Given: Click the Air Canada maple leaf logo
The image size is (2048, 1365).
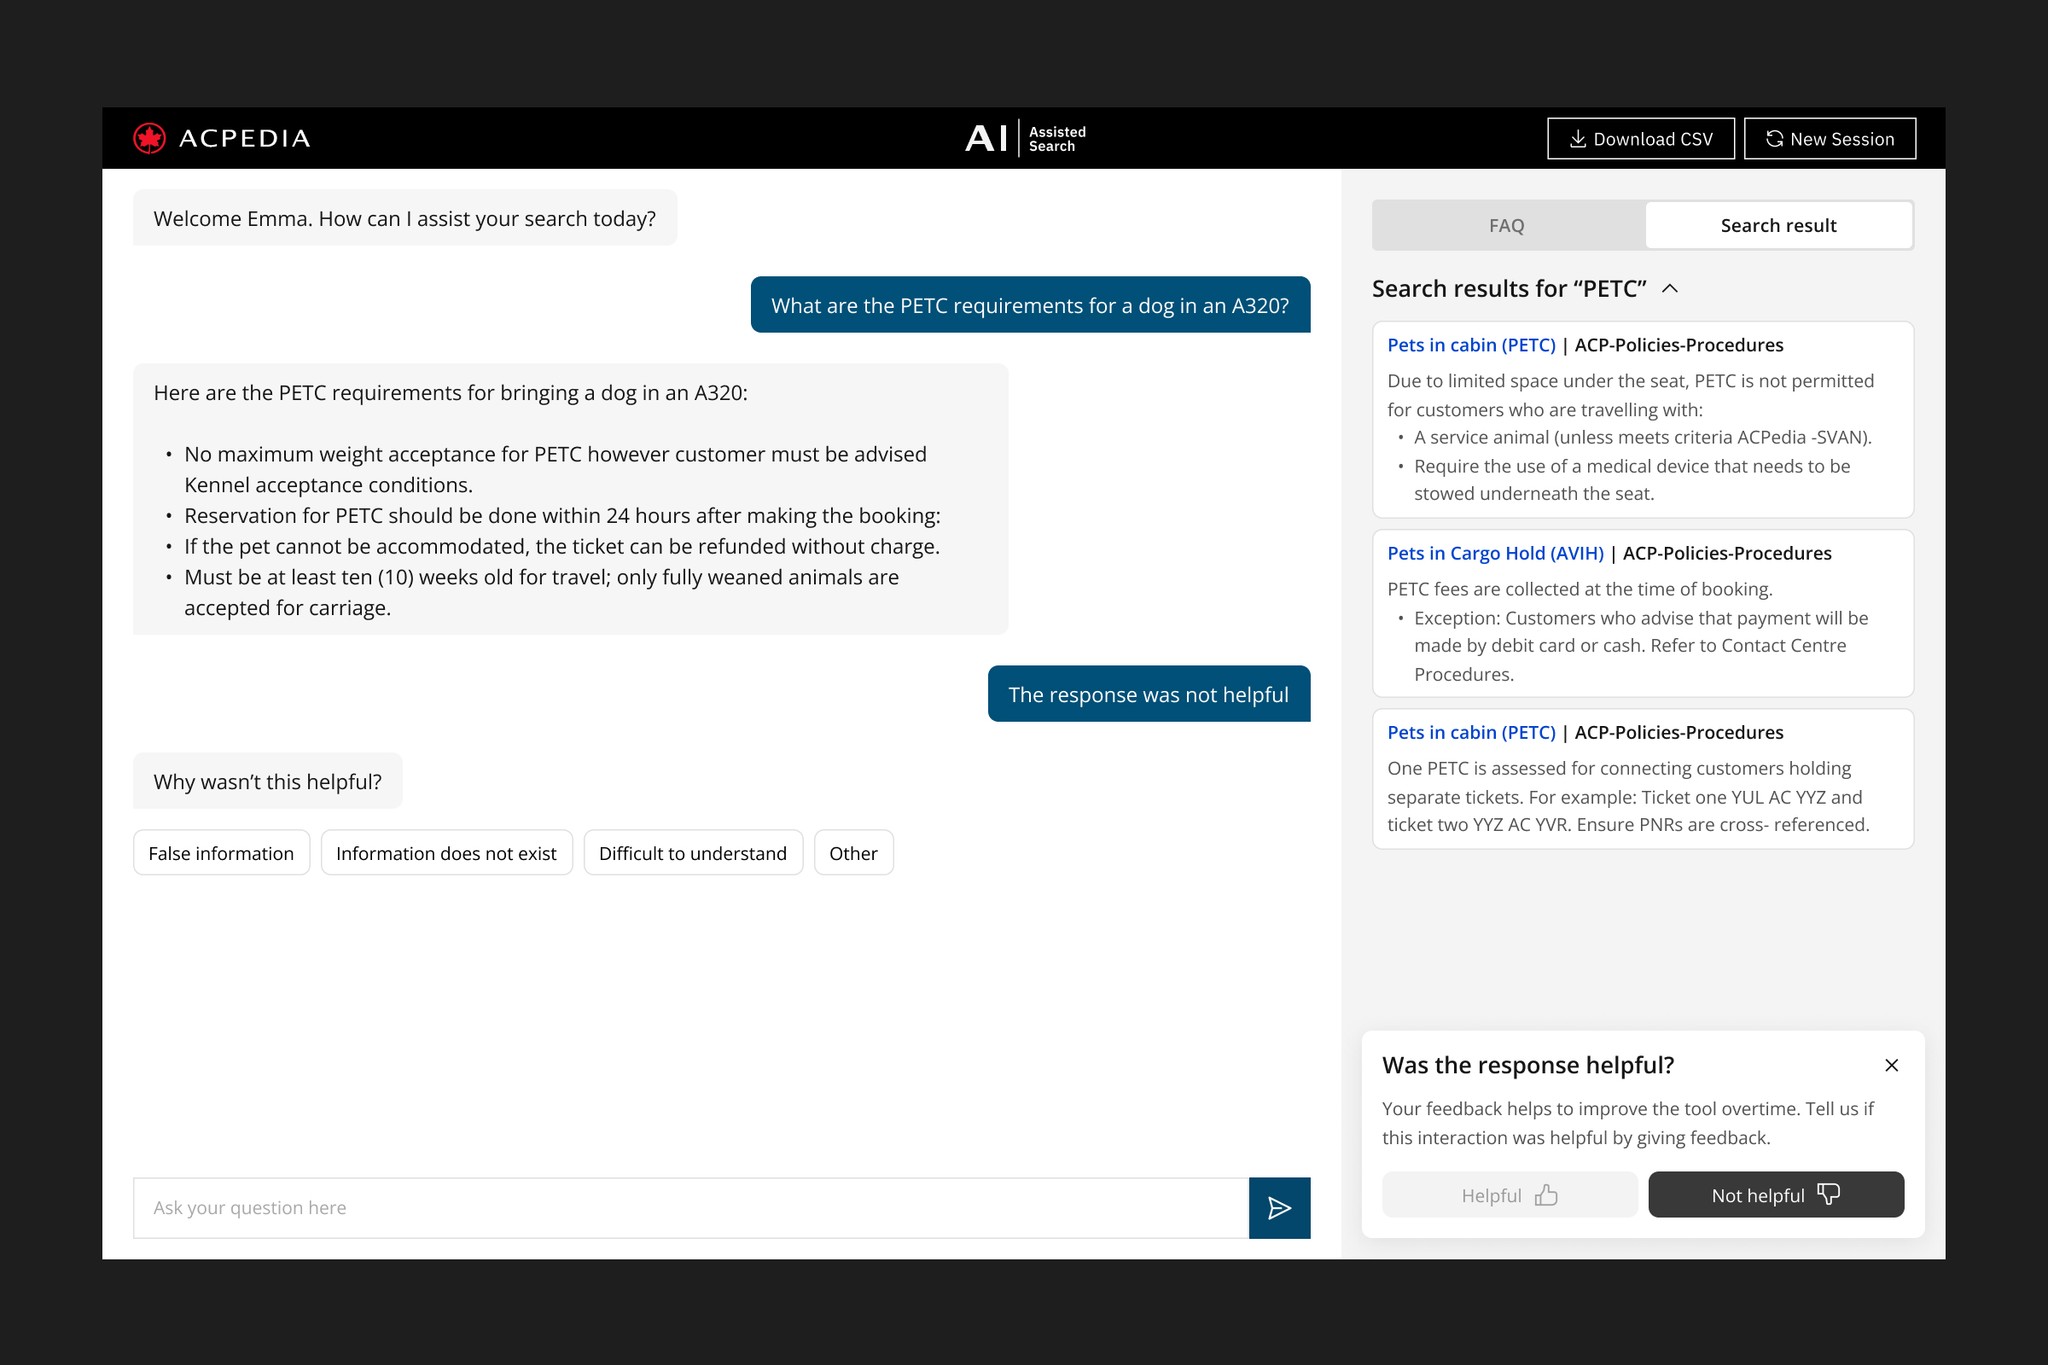Looking at the screenshot, I should click(x=150, y=138).
